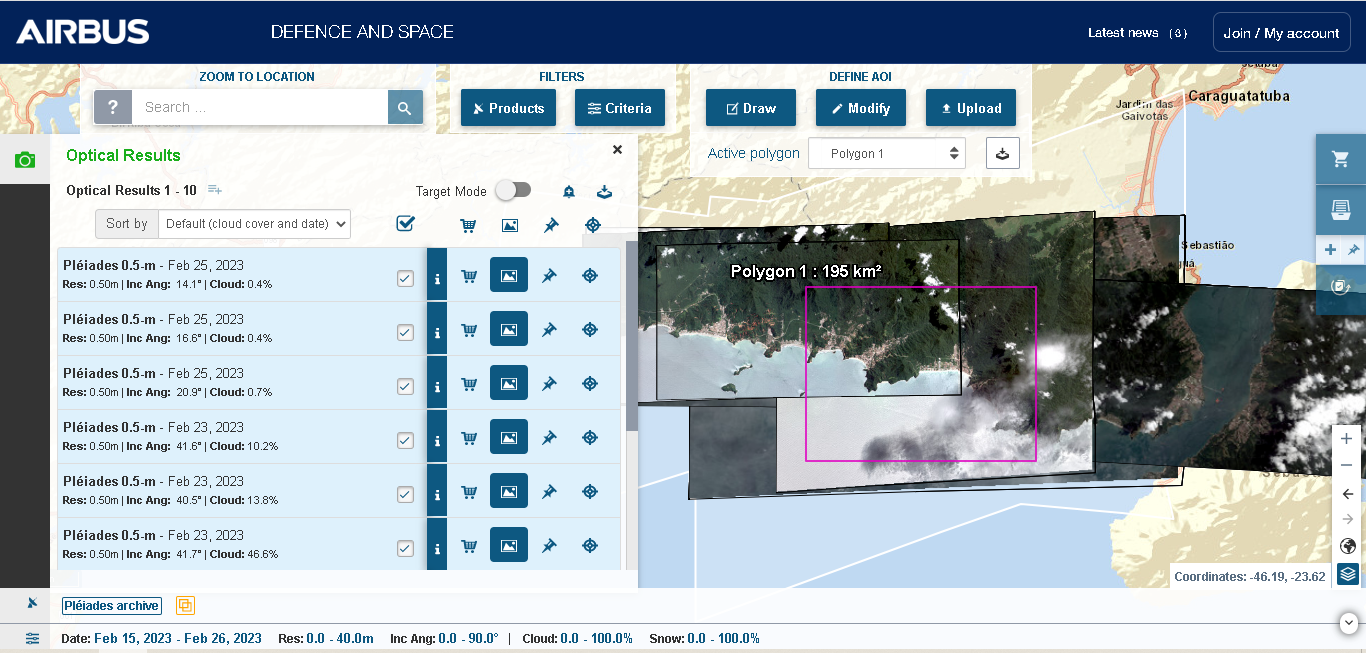This screenshot has height=653, width=1366.
Task: Target the Inc Ang 20.9° result footprint
Action: (590, 384)
